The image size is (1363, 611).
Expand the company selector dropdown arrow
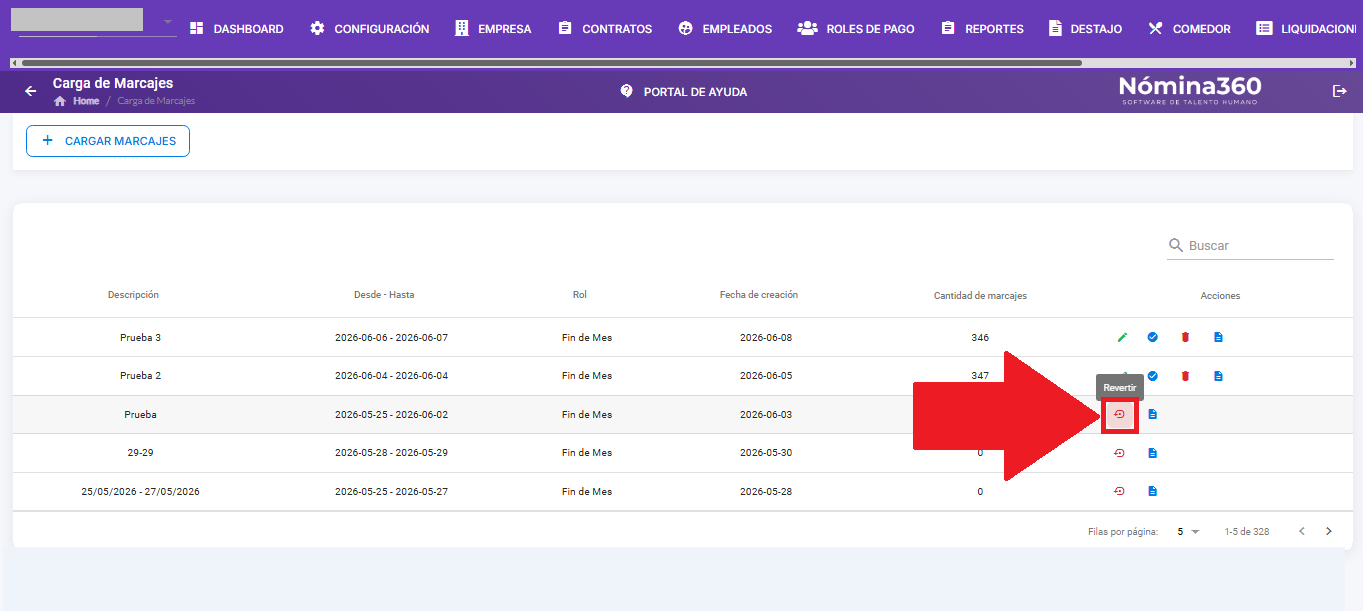pos(167,22)
